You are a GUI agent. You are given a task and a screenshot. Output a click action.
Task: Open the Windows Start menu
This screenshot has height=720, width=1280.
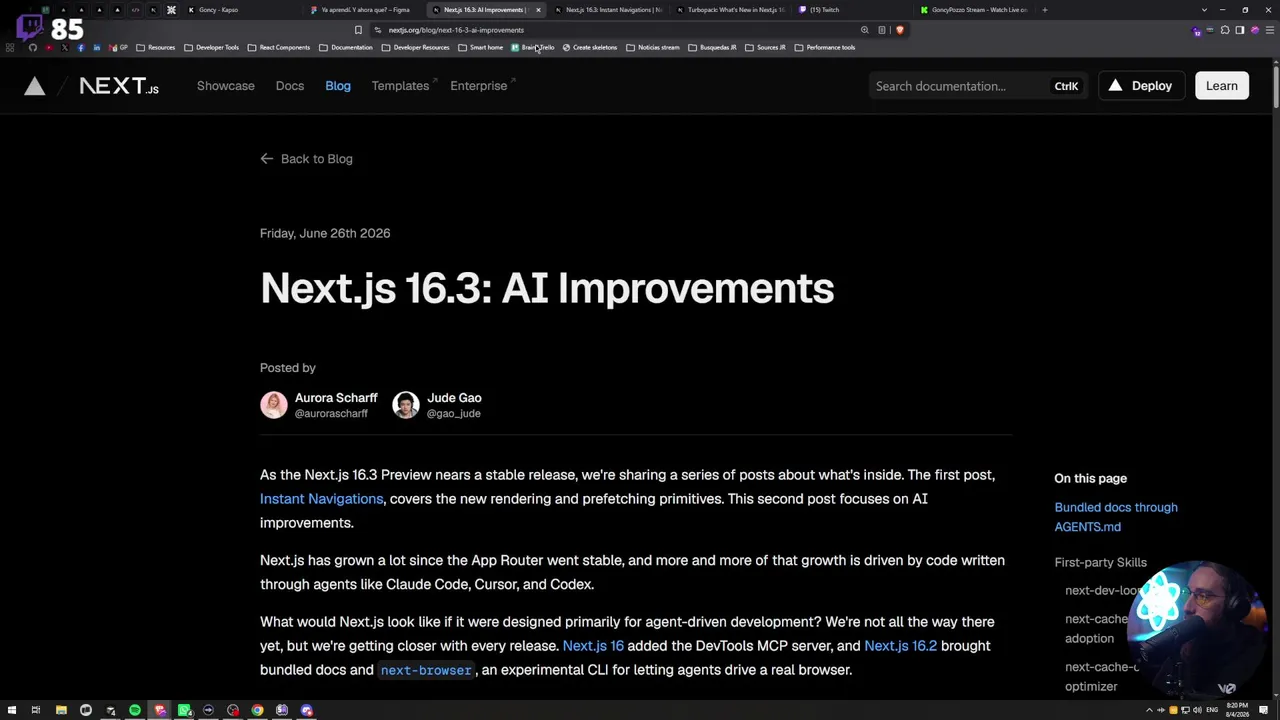point(11,711)
